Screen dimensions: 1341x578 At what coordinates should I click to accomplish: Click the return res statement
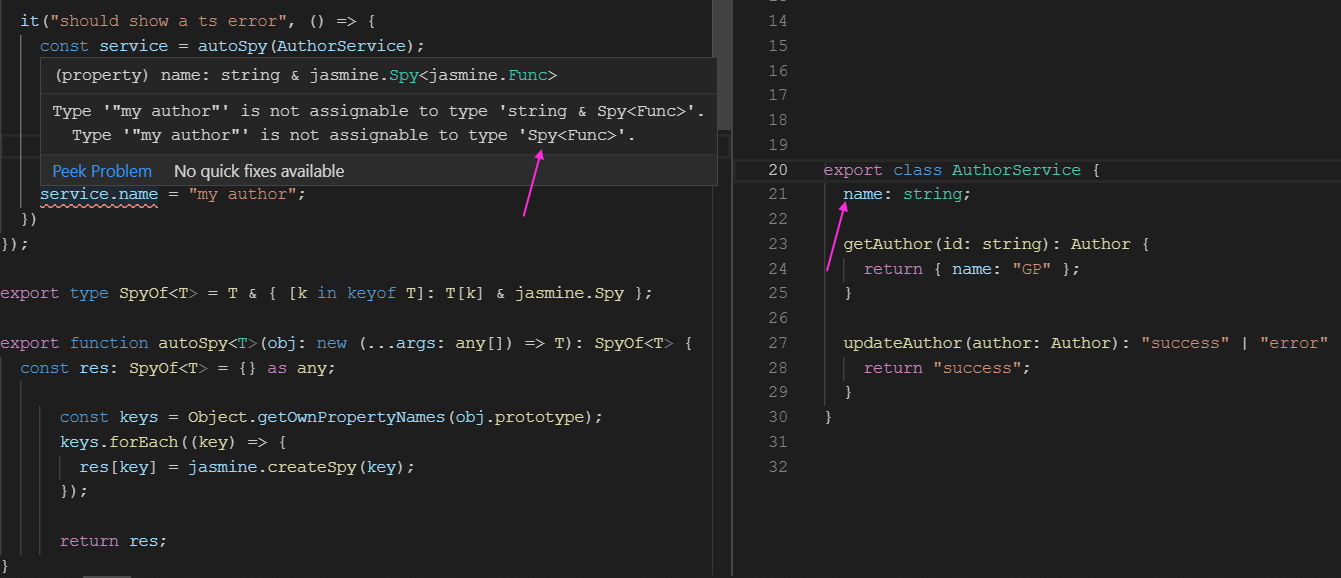pyautogui.click(x=112, y=541)
